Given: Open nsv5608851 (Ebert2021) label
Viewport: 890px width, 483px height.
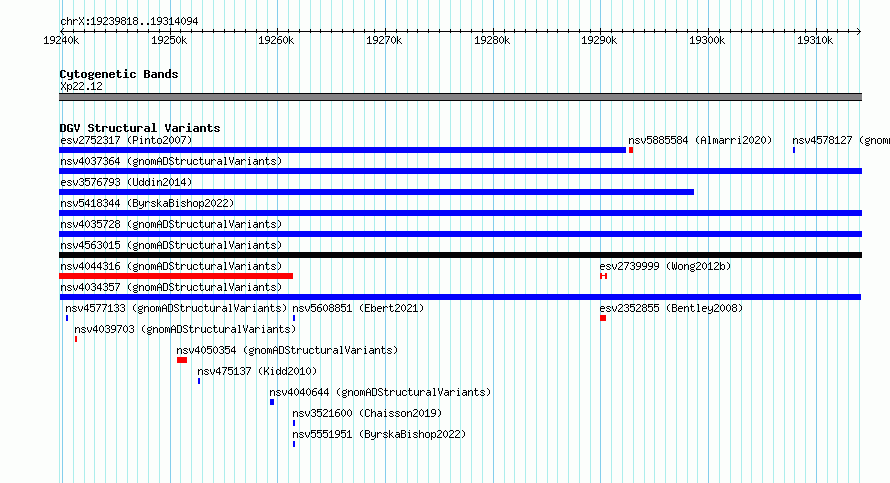Looking at the screenshot, I should point(358,308).
